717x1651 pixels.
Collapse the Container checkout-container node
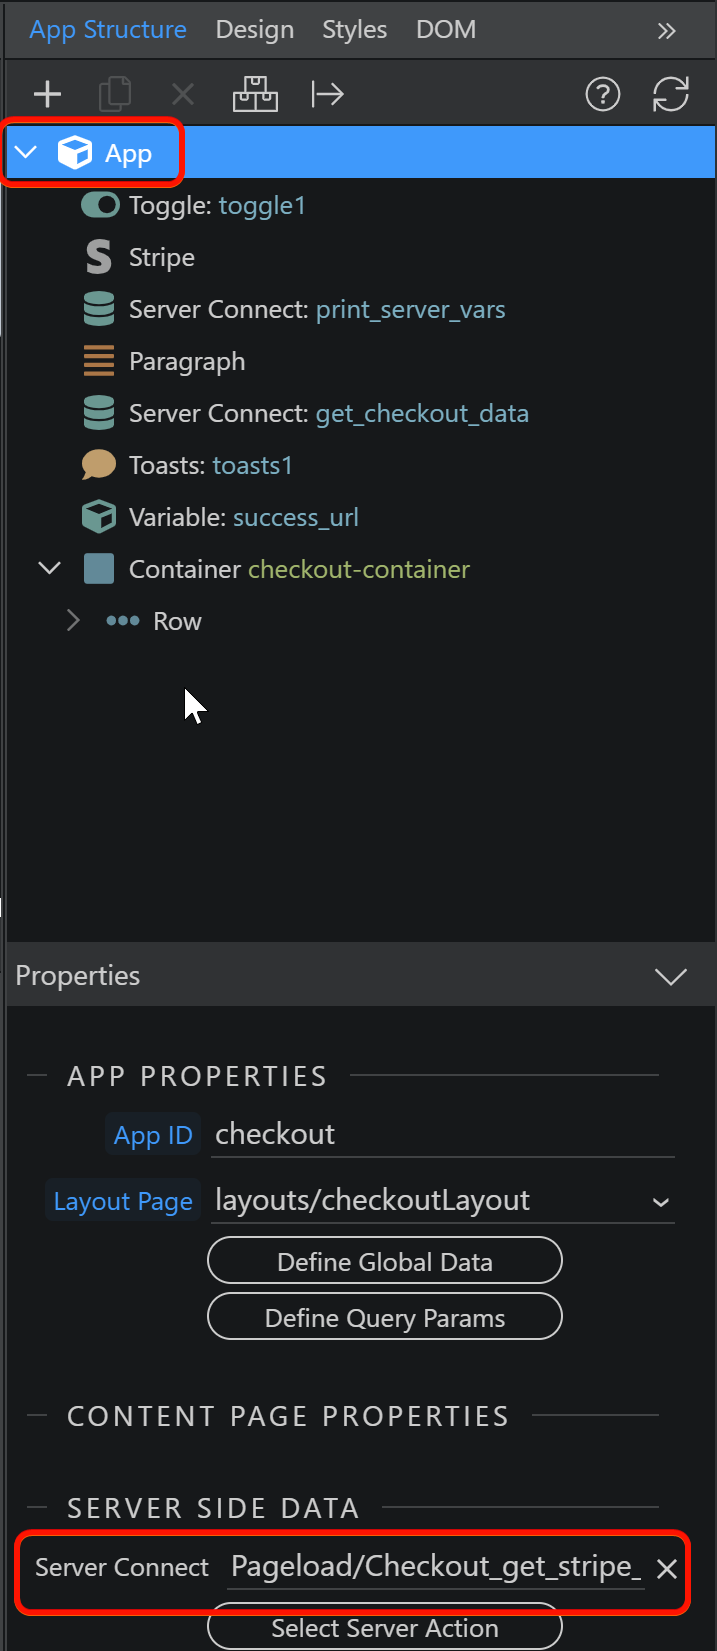pos(49,569)
